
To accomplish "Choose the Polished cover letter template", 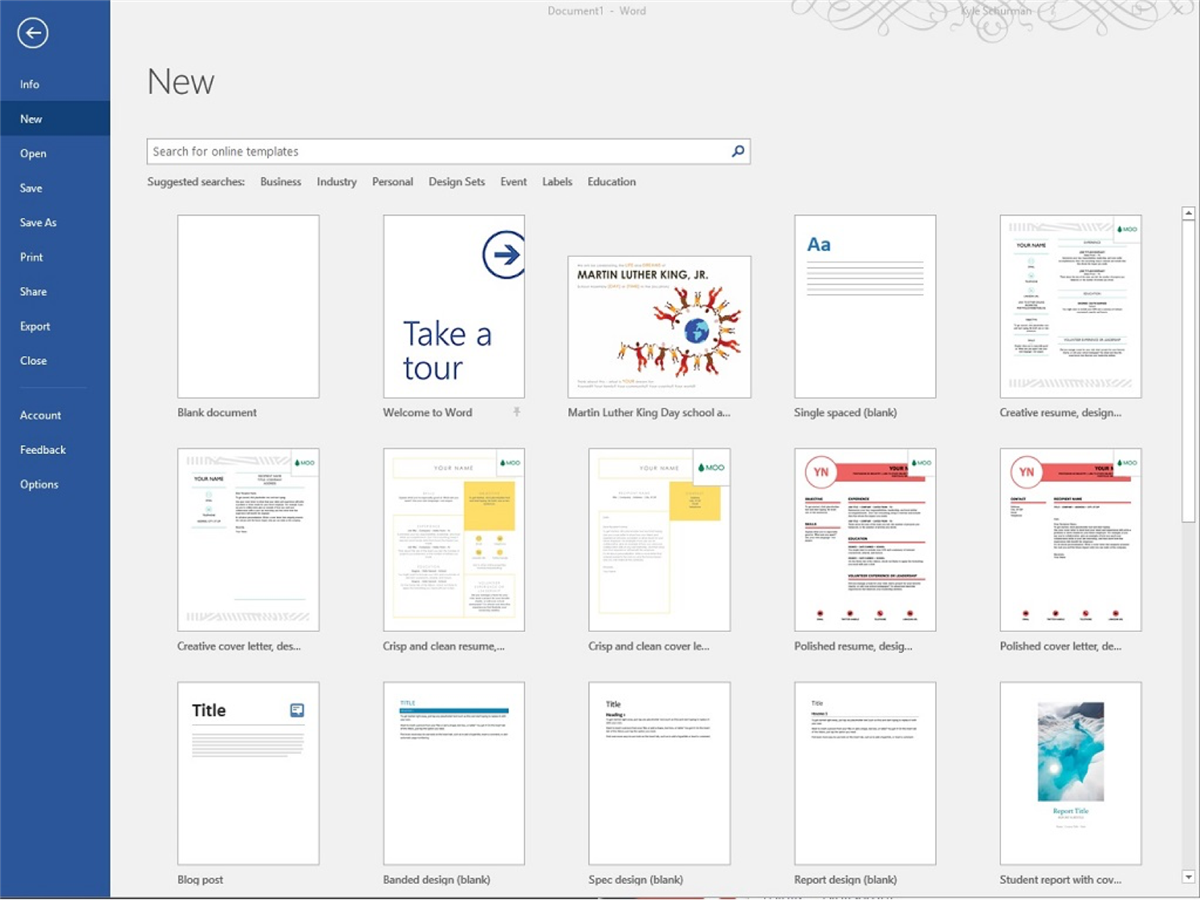I will pos(1071,540).
